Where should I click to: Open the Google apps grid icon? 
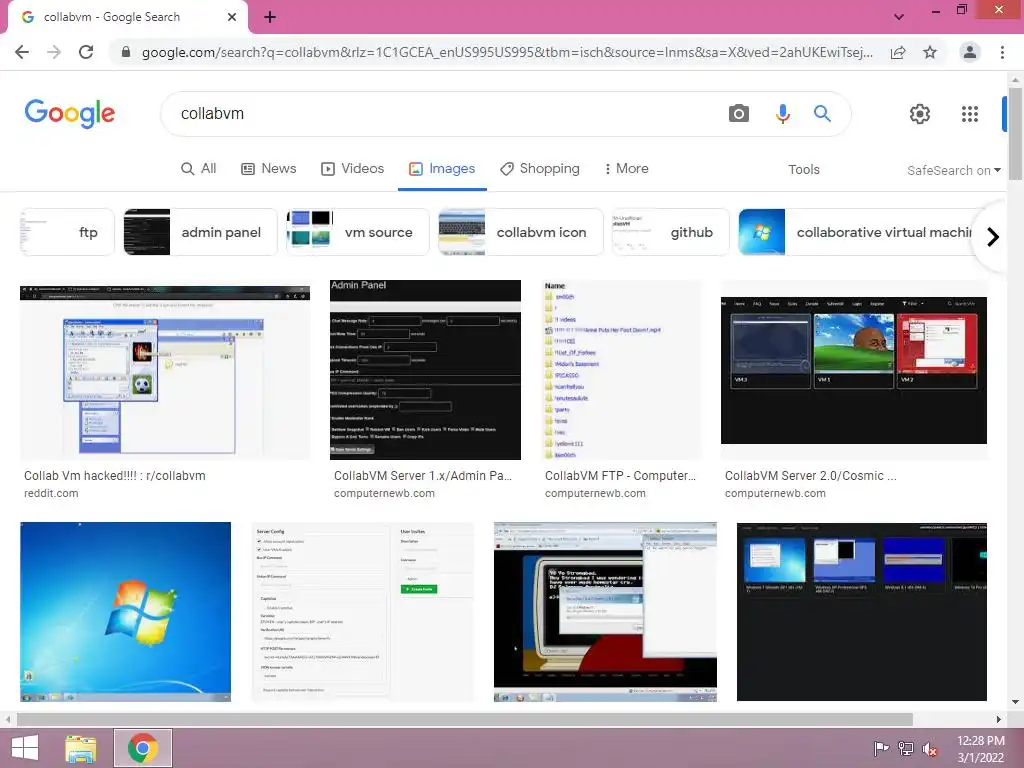pyautogui.click(x=970, y=114)
